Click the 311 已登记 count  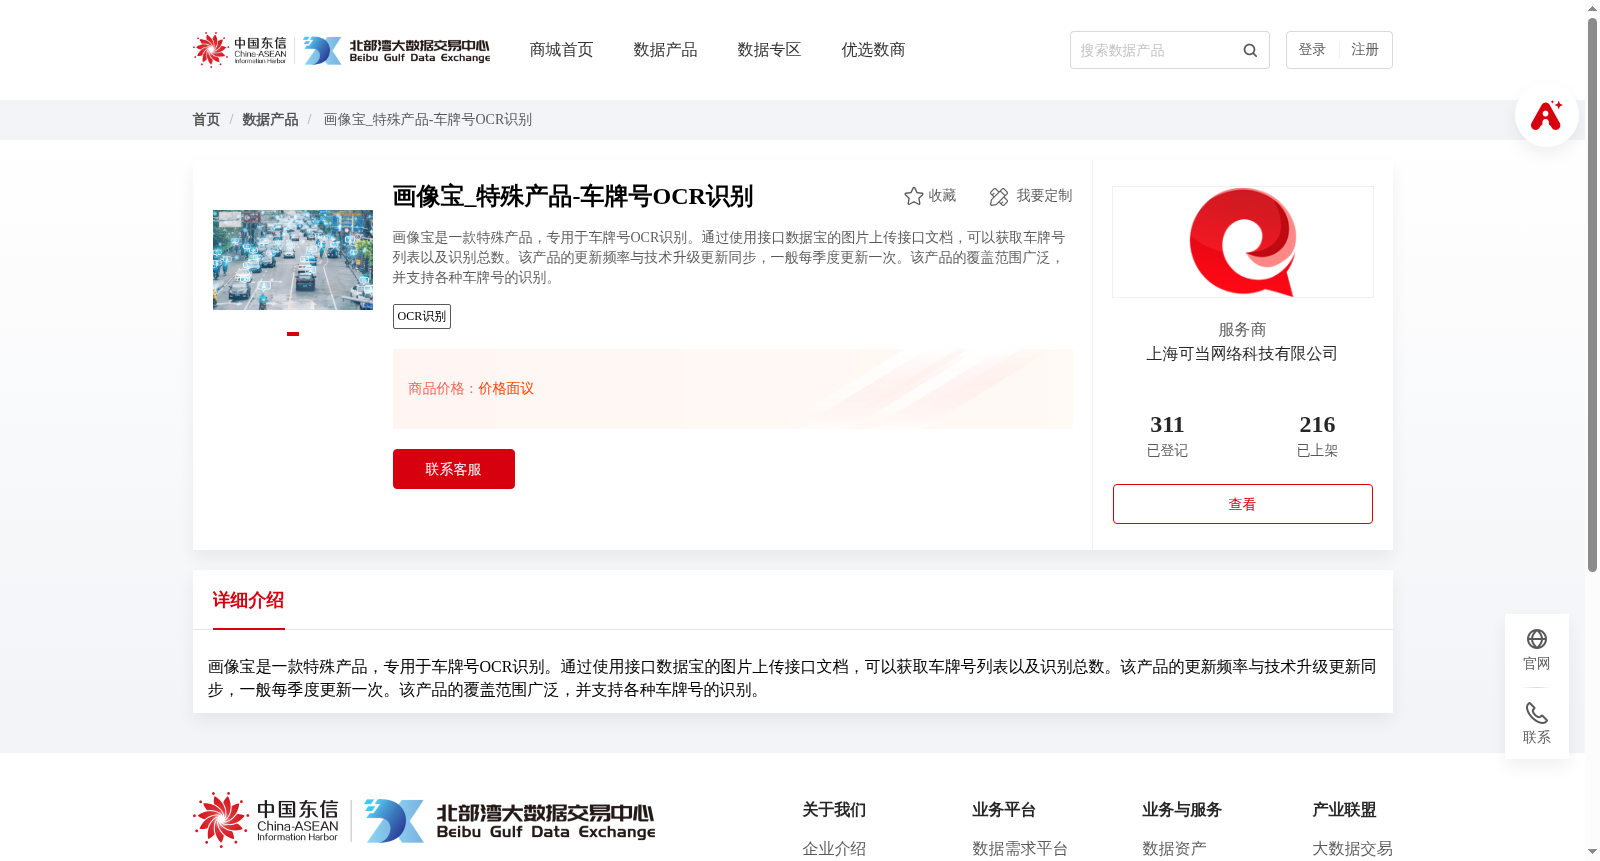pos(1167,436)
